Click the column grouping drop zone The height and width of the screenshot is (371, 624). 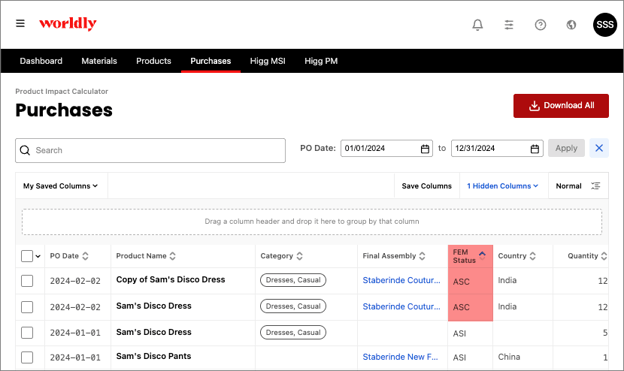point(312,221)
